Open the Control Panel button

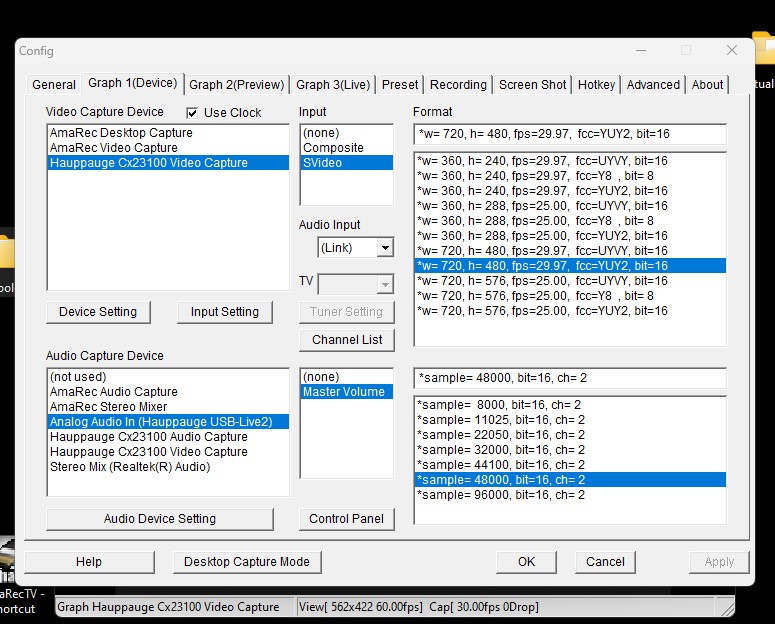click(346, 519)
